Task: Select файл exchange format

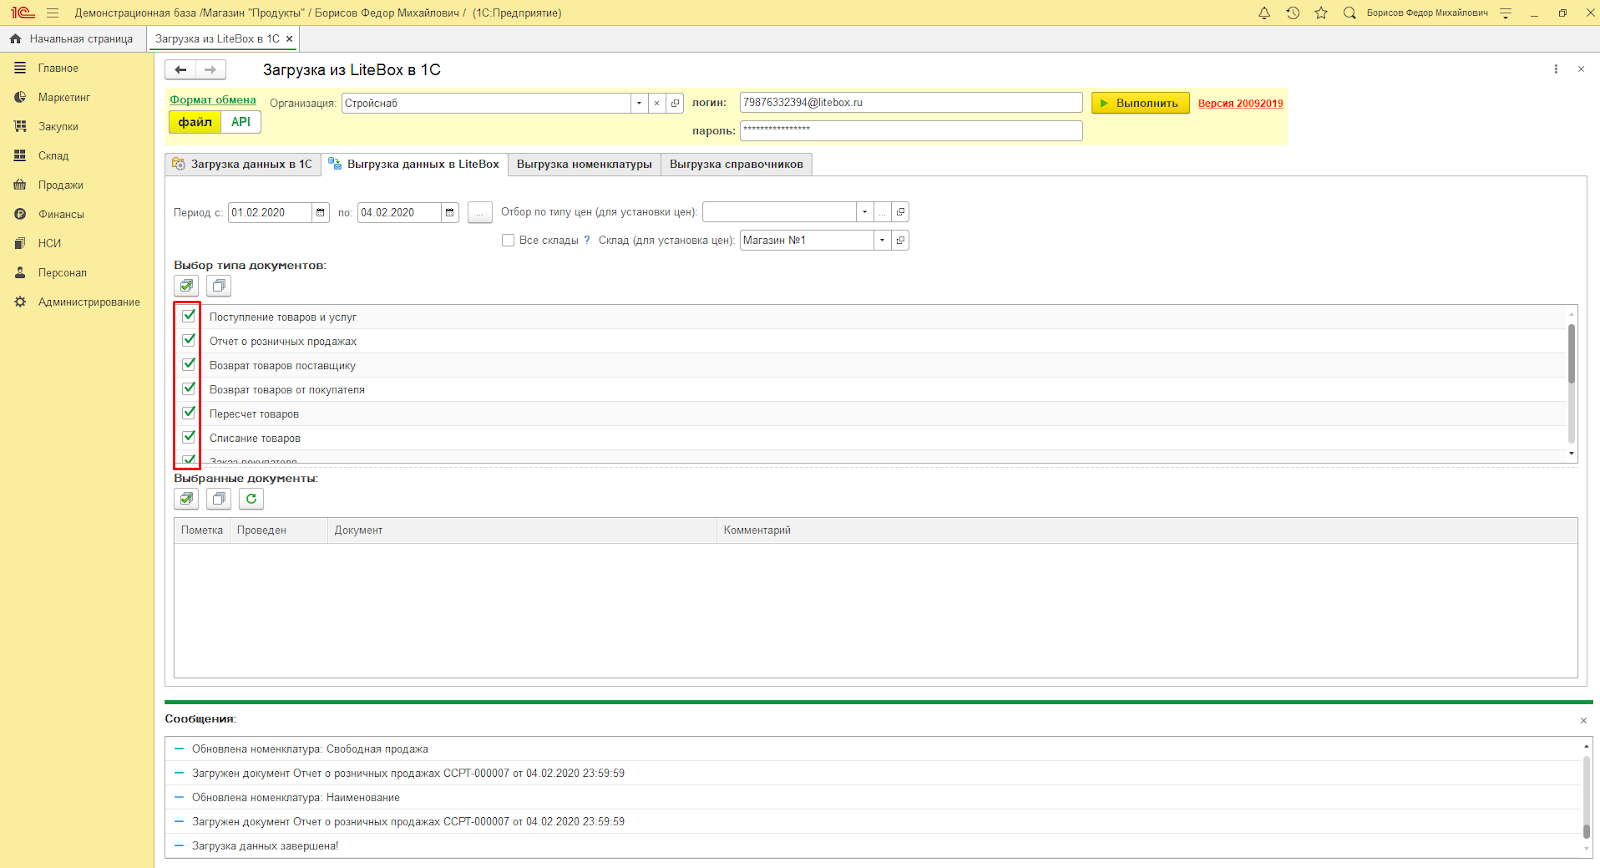Action: 195,122
